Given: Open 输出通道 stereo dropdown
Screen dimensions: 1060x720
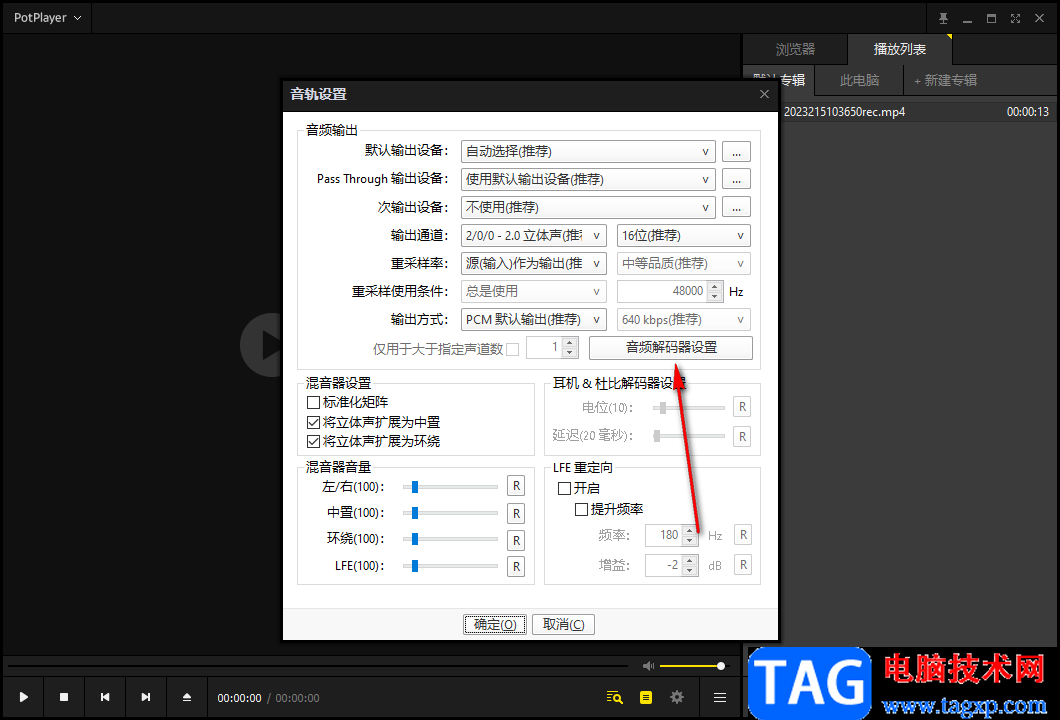Looking at the screenshot, I should (533, 235).
